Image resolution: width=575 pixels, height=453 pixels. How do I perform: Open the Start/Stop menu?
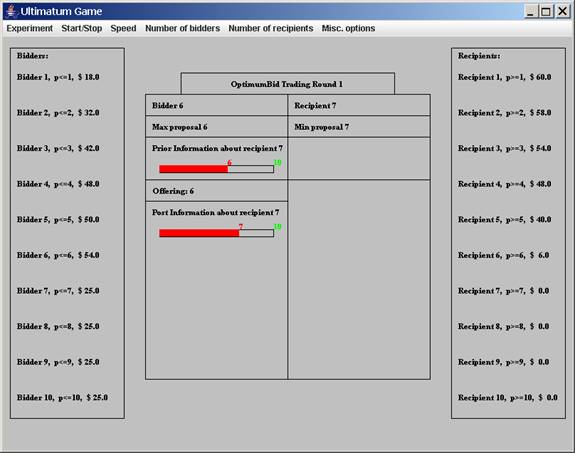[x=82, y=28]
